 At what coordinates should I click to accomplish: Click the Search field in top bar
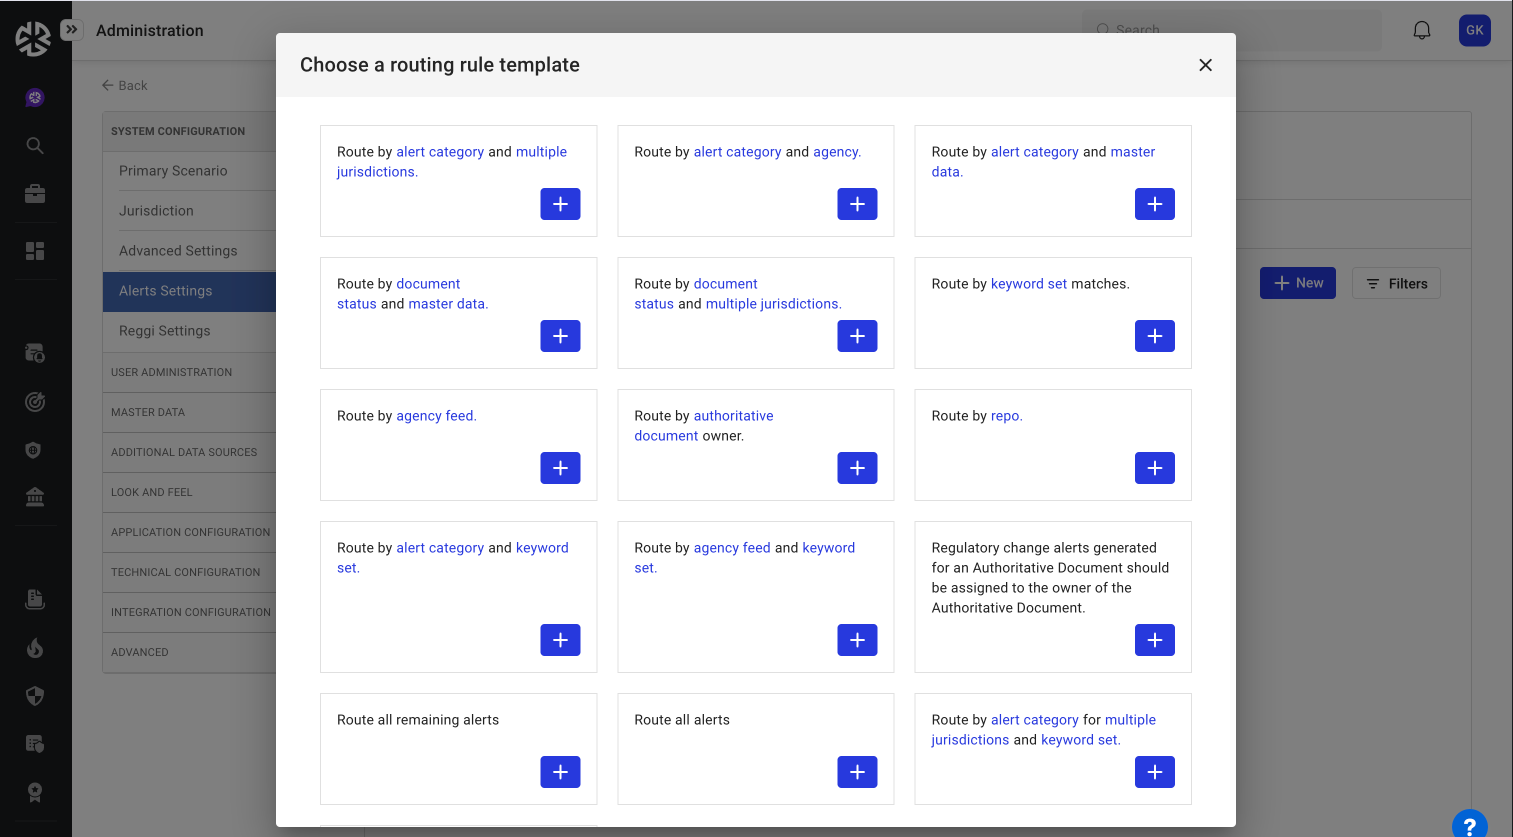point(1232,30)
